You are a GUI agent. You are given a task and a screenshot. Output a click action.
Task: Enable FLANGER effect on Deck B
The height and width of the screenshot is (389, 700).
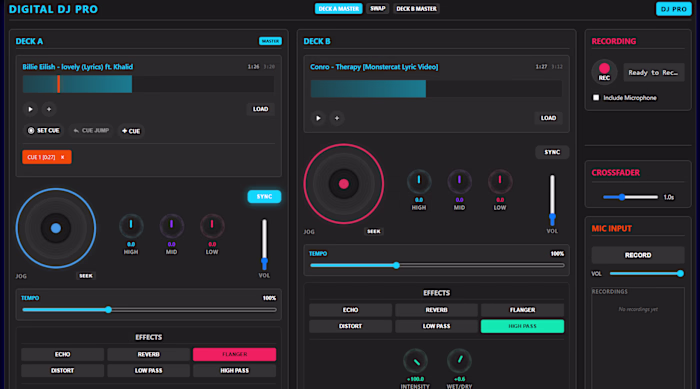pos(522,310)
